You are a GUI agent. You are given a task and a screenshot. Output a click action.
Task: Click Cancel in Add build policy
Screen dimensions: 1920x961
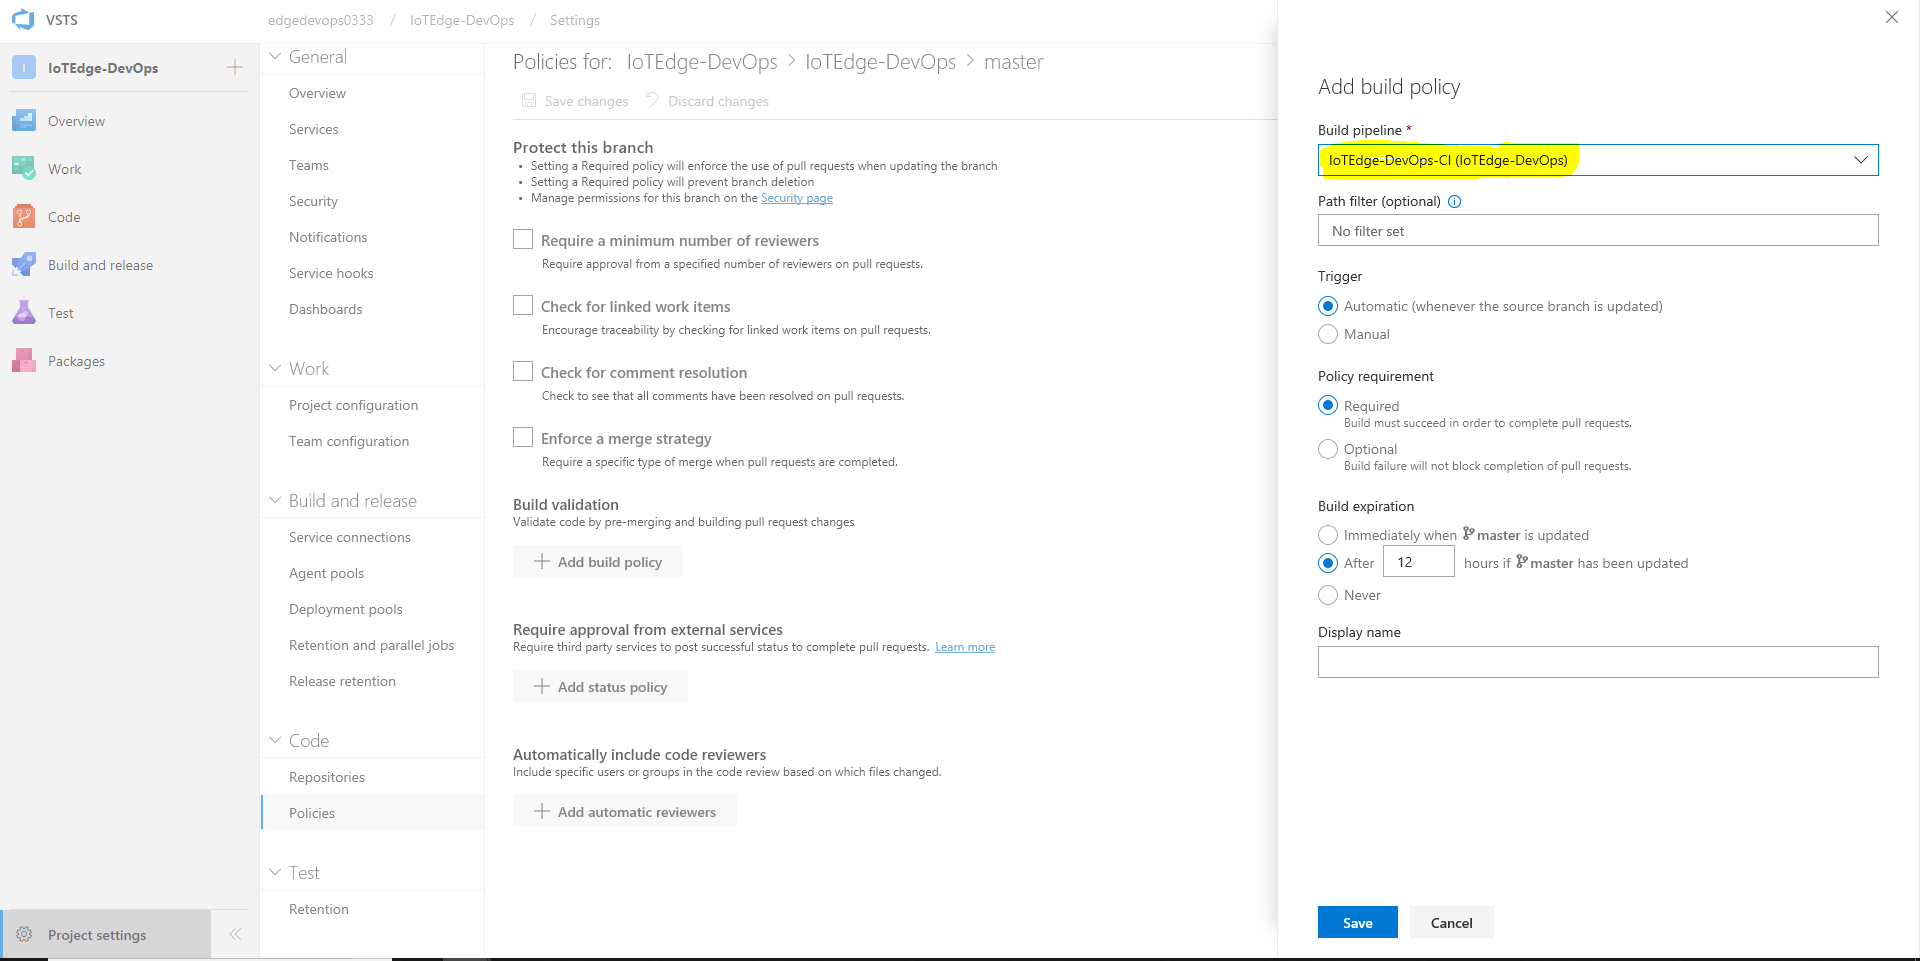click(x=1451, y=922)
